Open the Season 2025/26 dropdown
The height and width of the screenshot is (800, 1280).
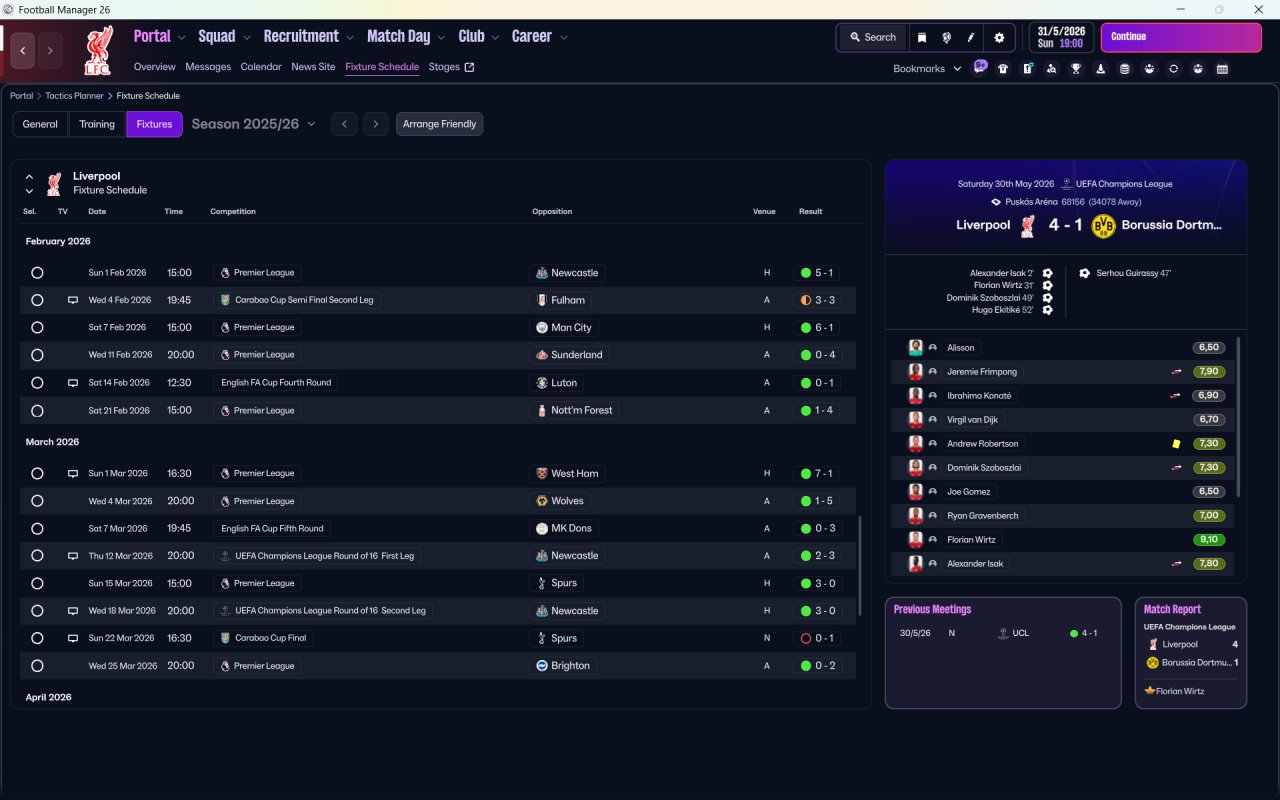(253, 124)
